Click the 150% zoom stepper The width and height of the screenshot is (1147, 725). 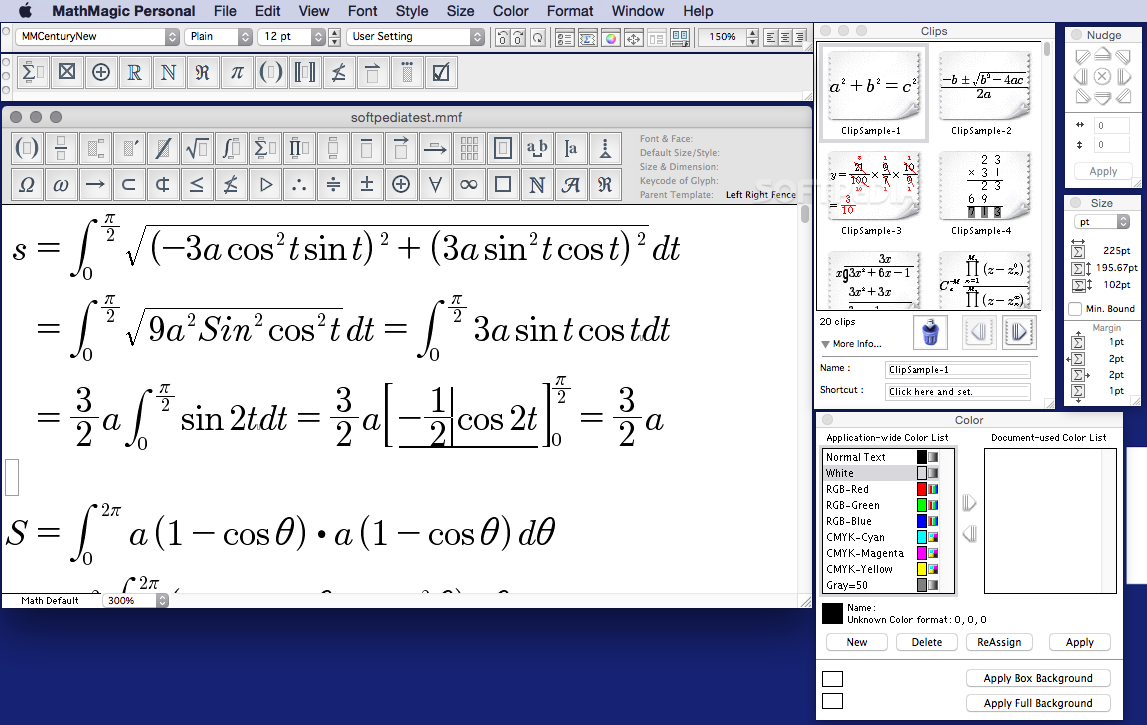[753, 37]
